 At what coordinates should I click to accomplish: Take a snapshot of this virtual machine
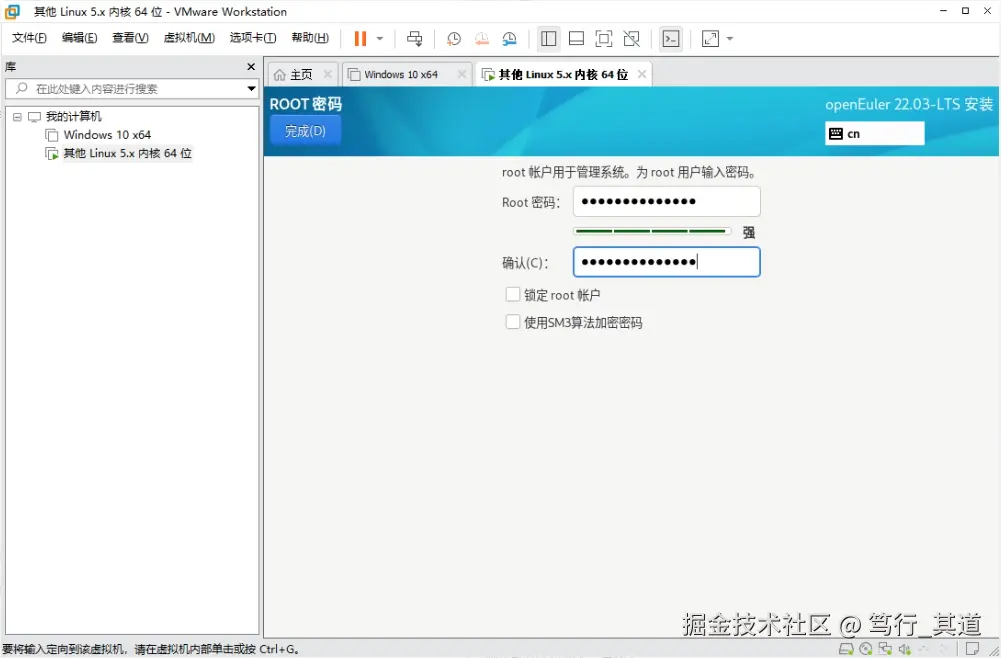453,39
